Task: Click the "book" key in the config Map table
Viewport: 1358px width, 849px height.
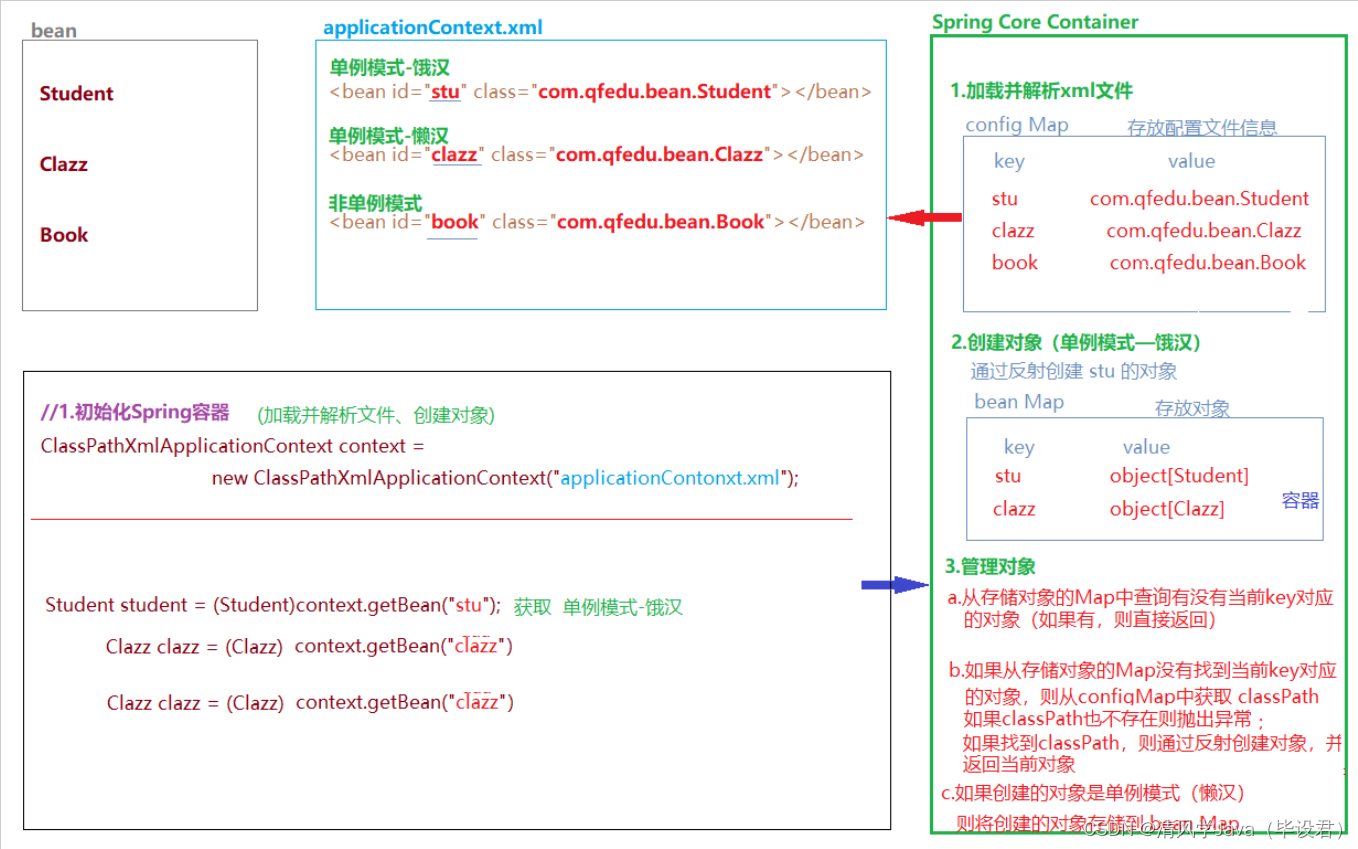Action: click(x=1015, y=263)
